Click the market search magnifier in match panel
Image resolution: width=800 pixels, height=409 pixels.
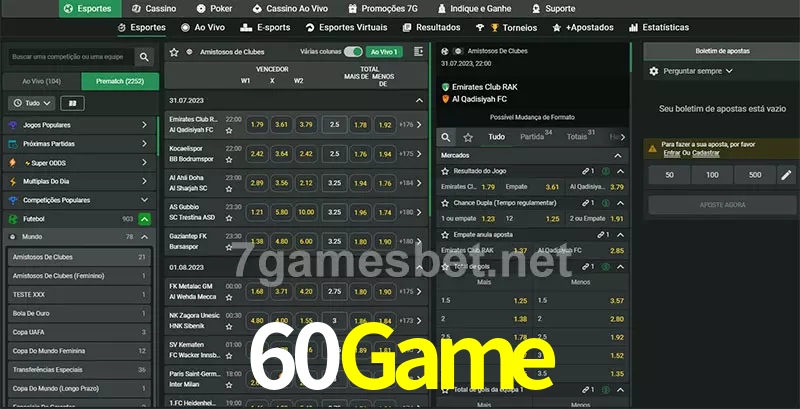pyautogui.click(x=446, y=137)
